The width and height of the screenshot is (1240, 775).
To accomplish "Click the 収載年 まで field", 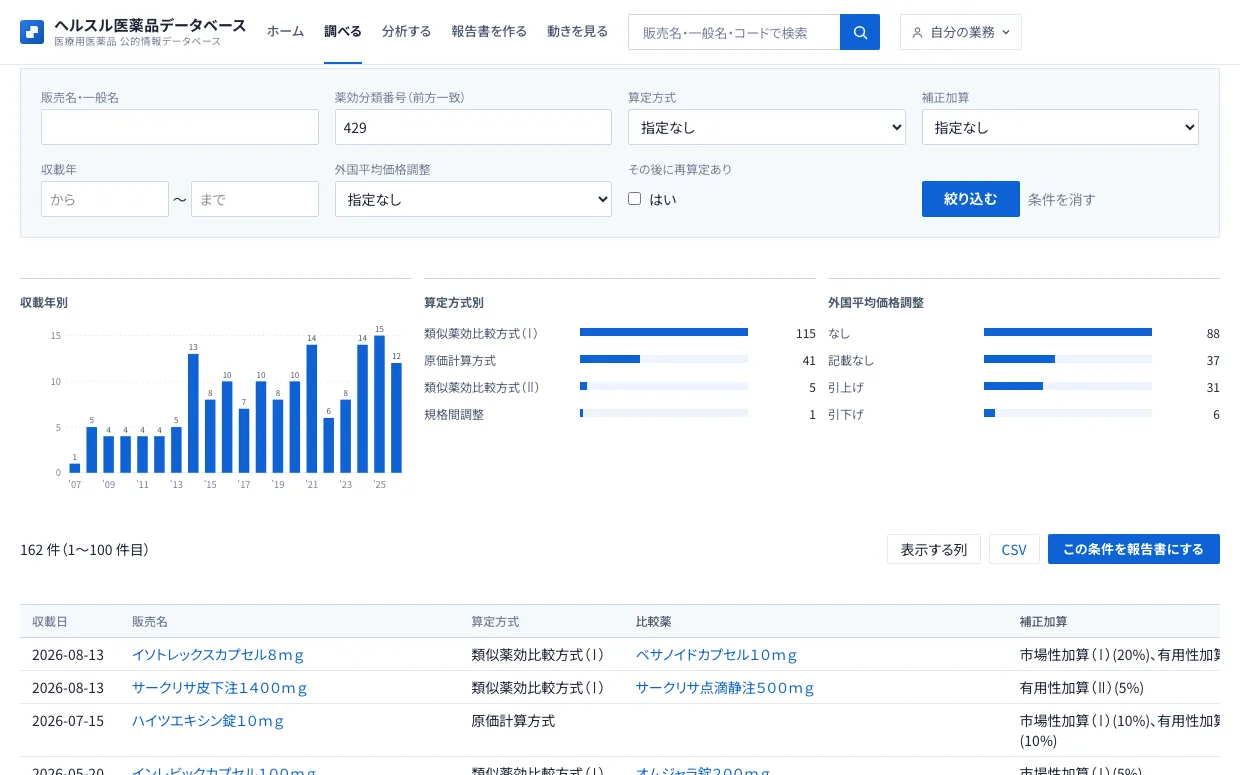I will 255,199.
